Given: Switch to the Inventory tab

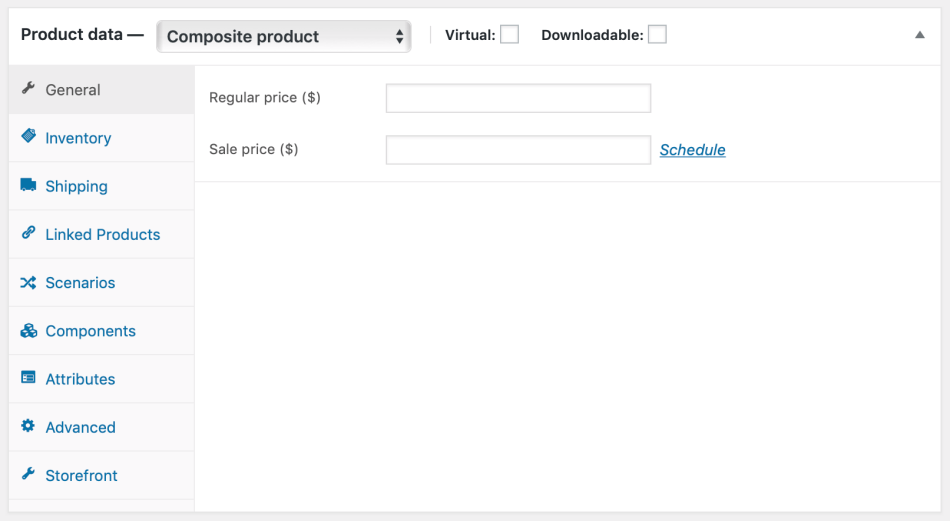Looking at the screenshot, I should pos(78,138).
